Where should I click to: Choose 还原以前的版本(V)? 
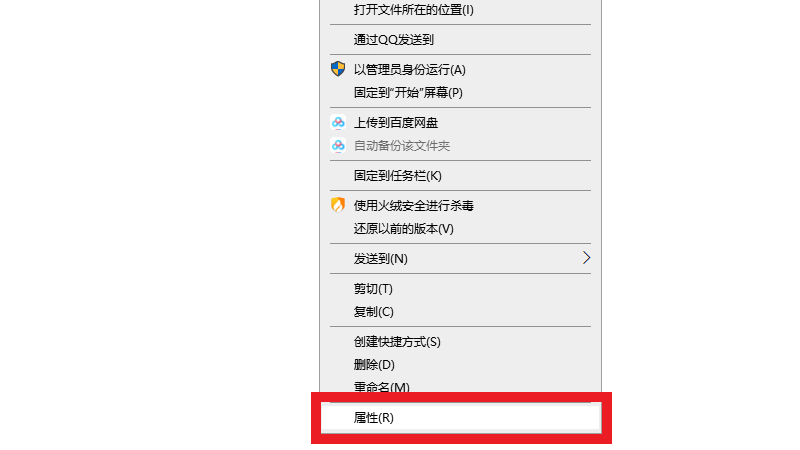[x=460, y=229]
